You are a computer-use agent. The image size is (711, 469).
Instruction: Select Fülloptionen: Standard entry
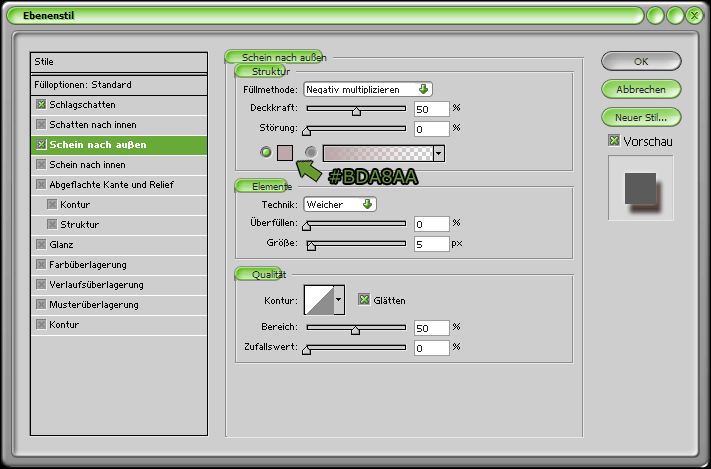(x=119, y=85)
